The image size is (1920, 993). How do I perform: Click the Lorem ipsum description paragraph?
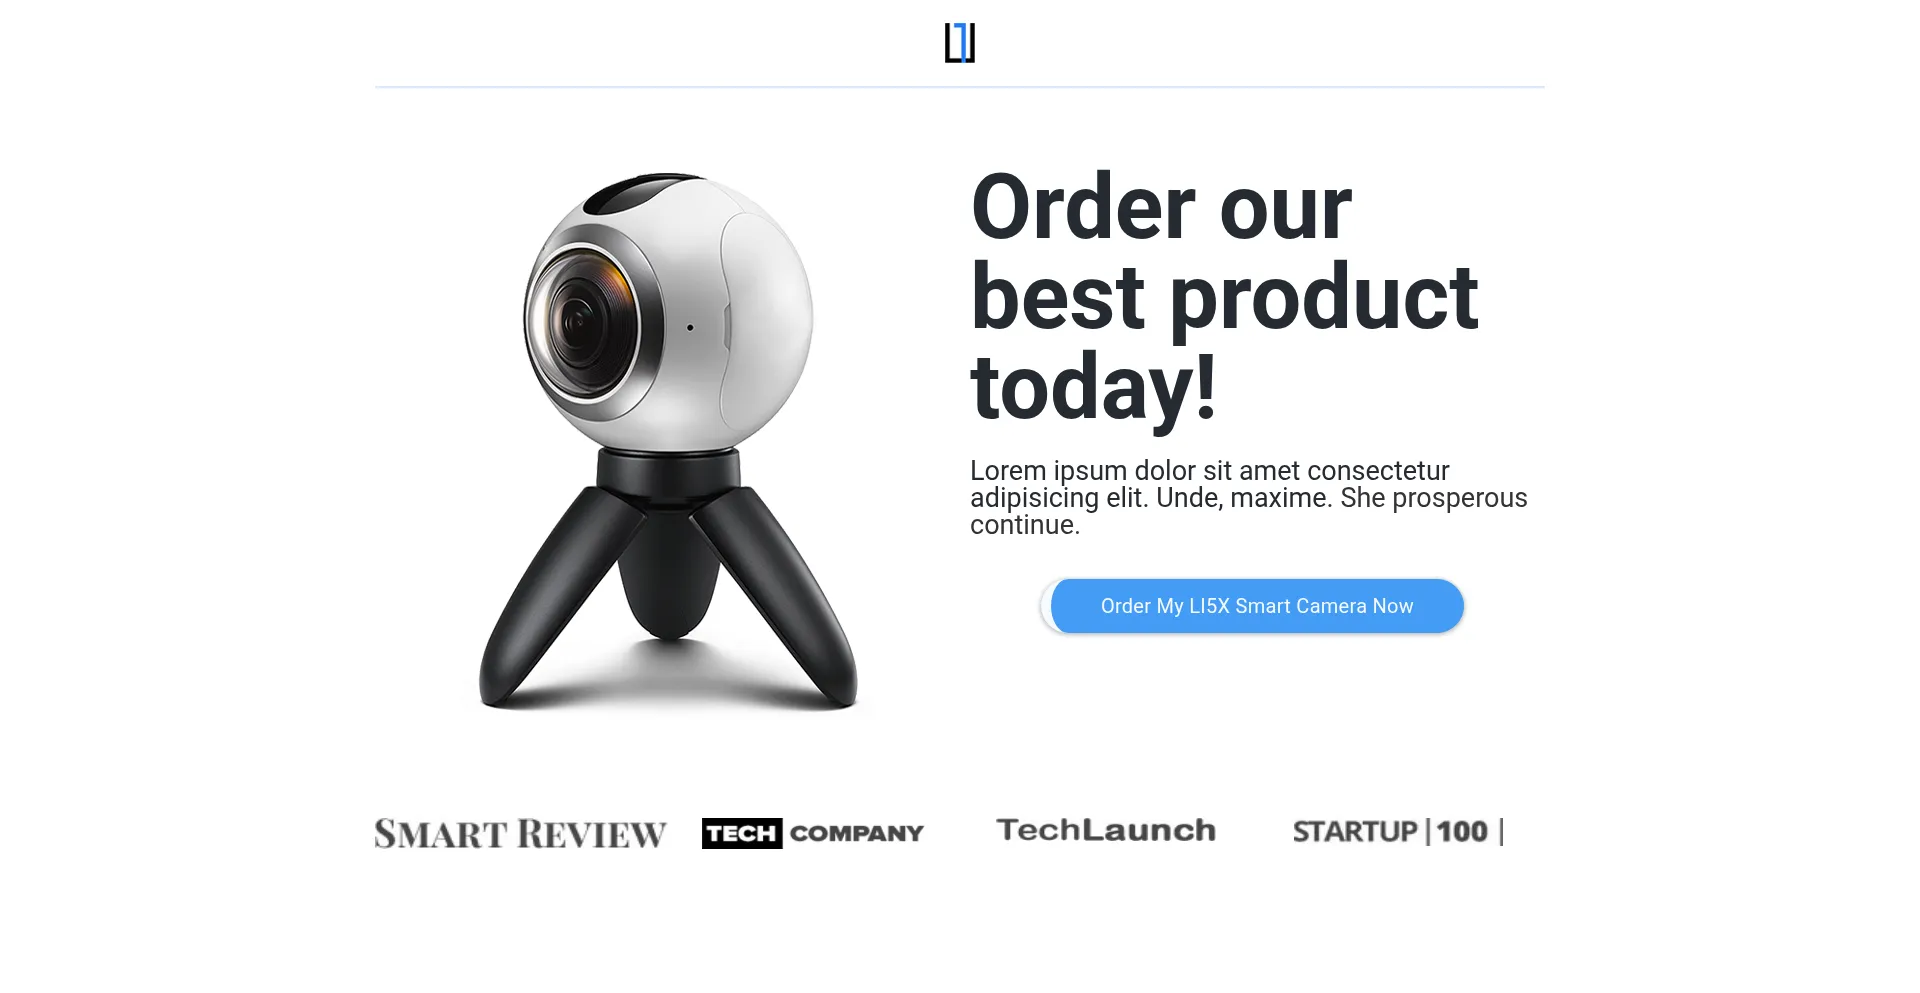coord(1249,498)
